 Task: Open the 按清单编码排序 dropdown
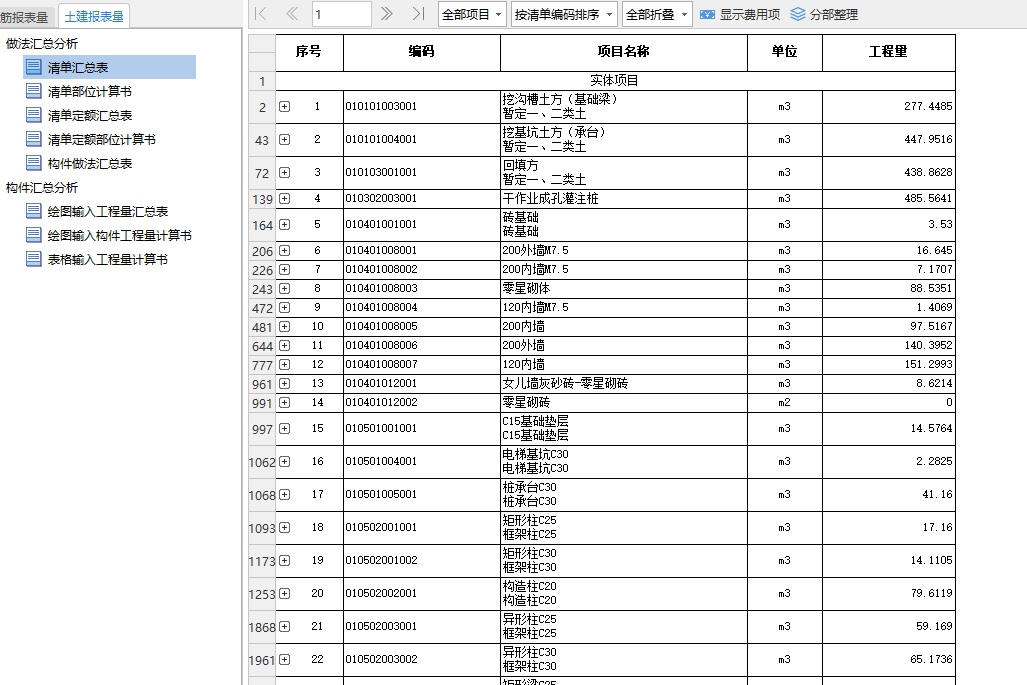(x=564, y=14)
